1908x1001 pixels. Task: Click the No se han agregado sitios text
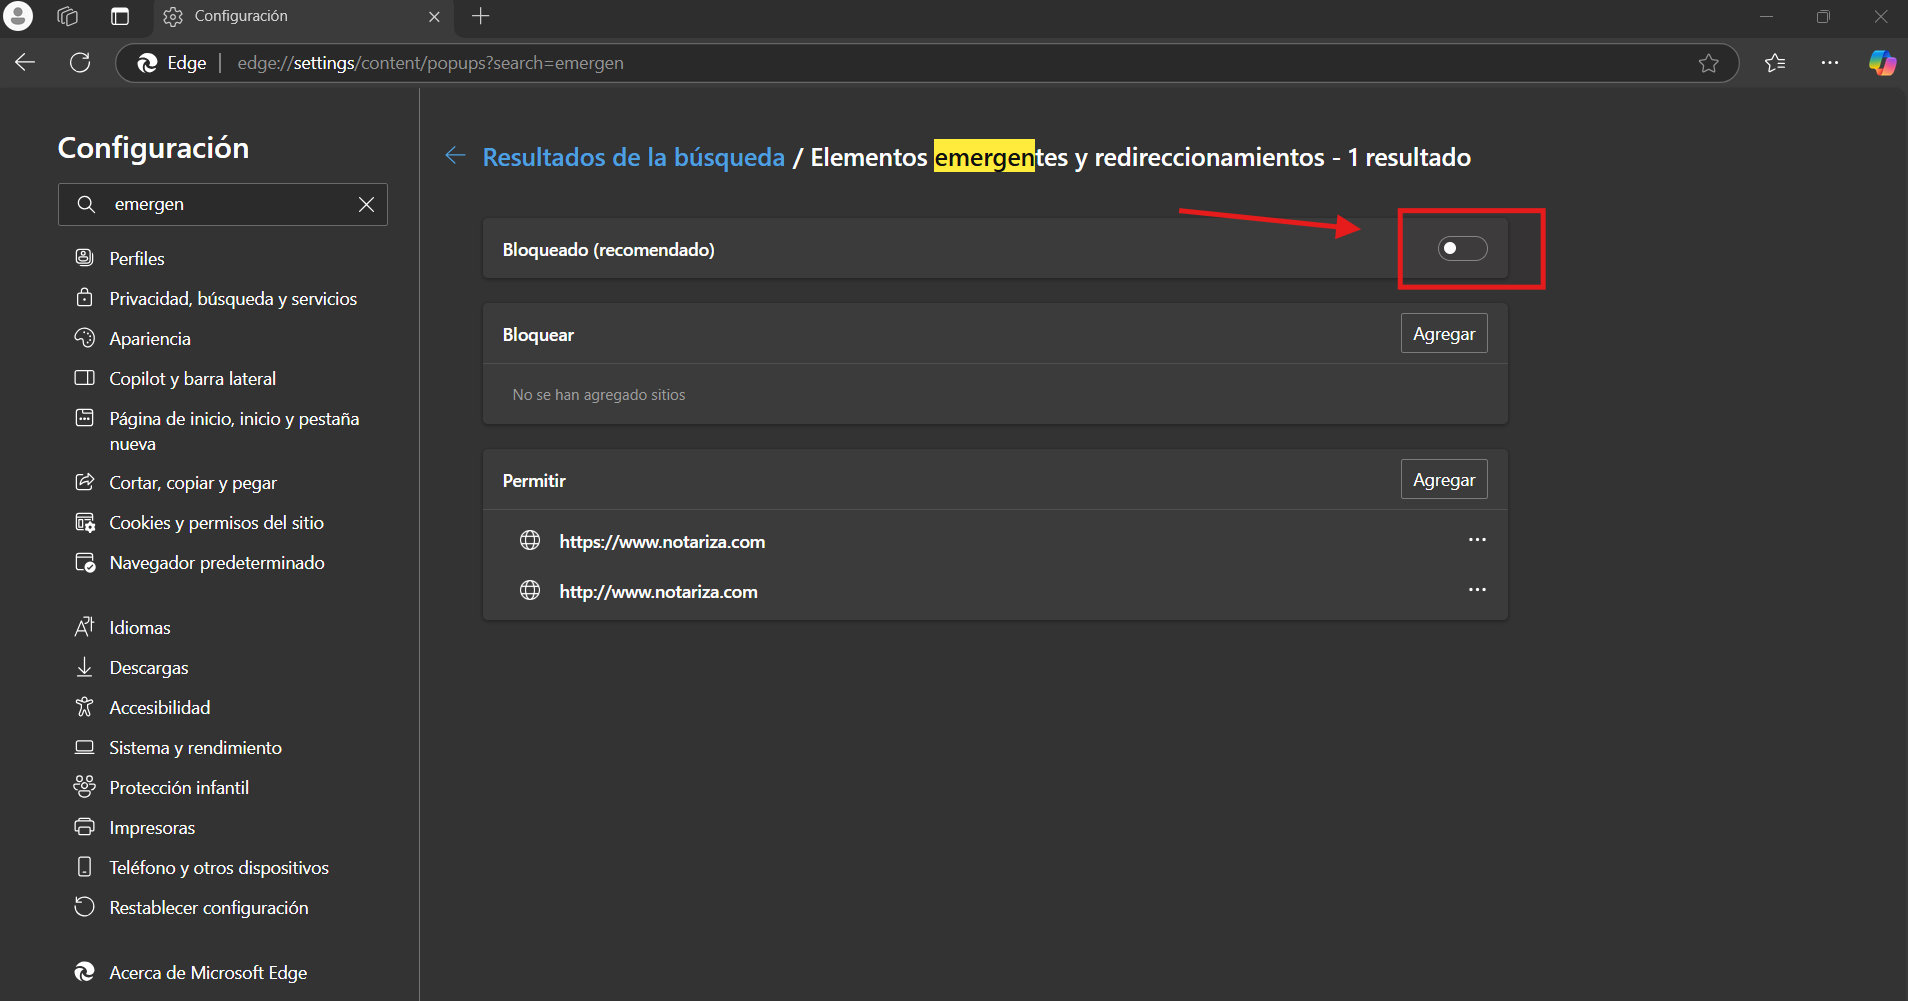(599, 395)
